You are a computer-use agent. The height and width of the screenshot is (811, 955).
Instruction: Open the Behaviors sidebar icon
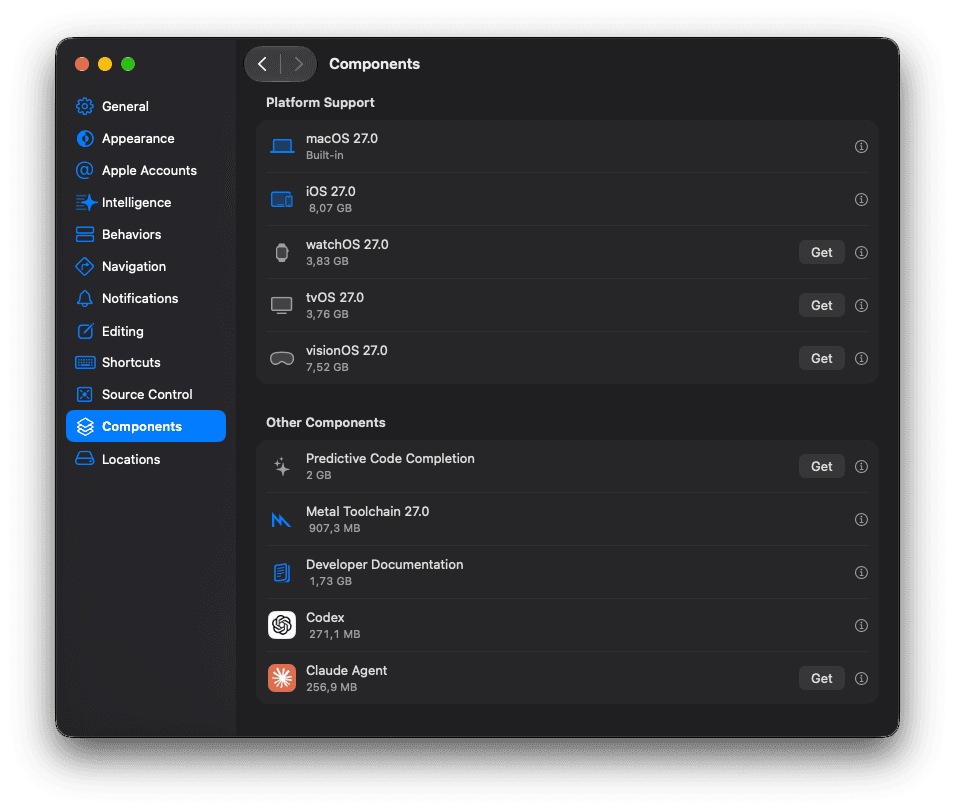tap(85, 234)
